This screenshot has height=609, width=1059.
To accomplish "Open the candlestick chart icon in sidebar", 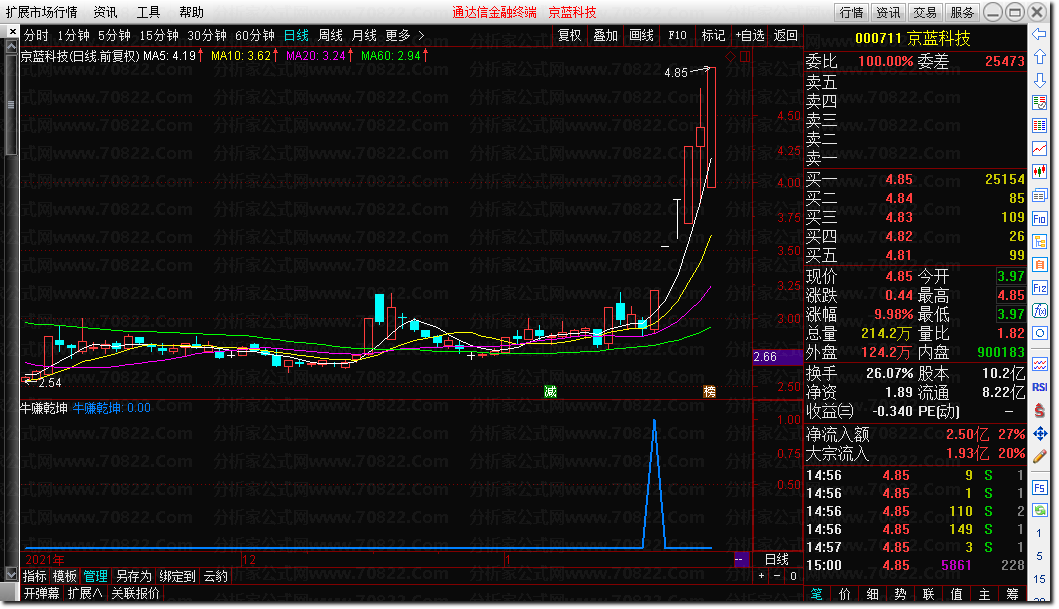I will (x=1039, y=171).
